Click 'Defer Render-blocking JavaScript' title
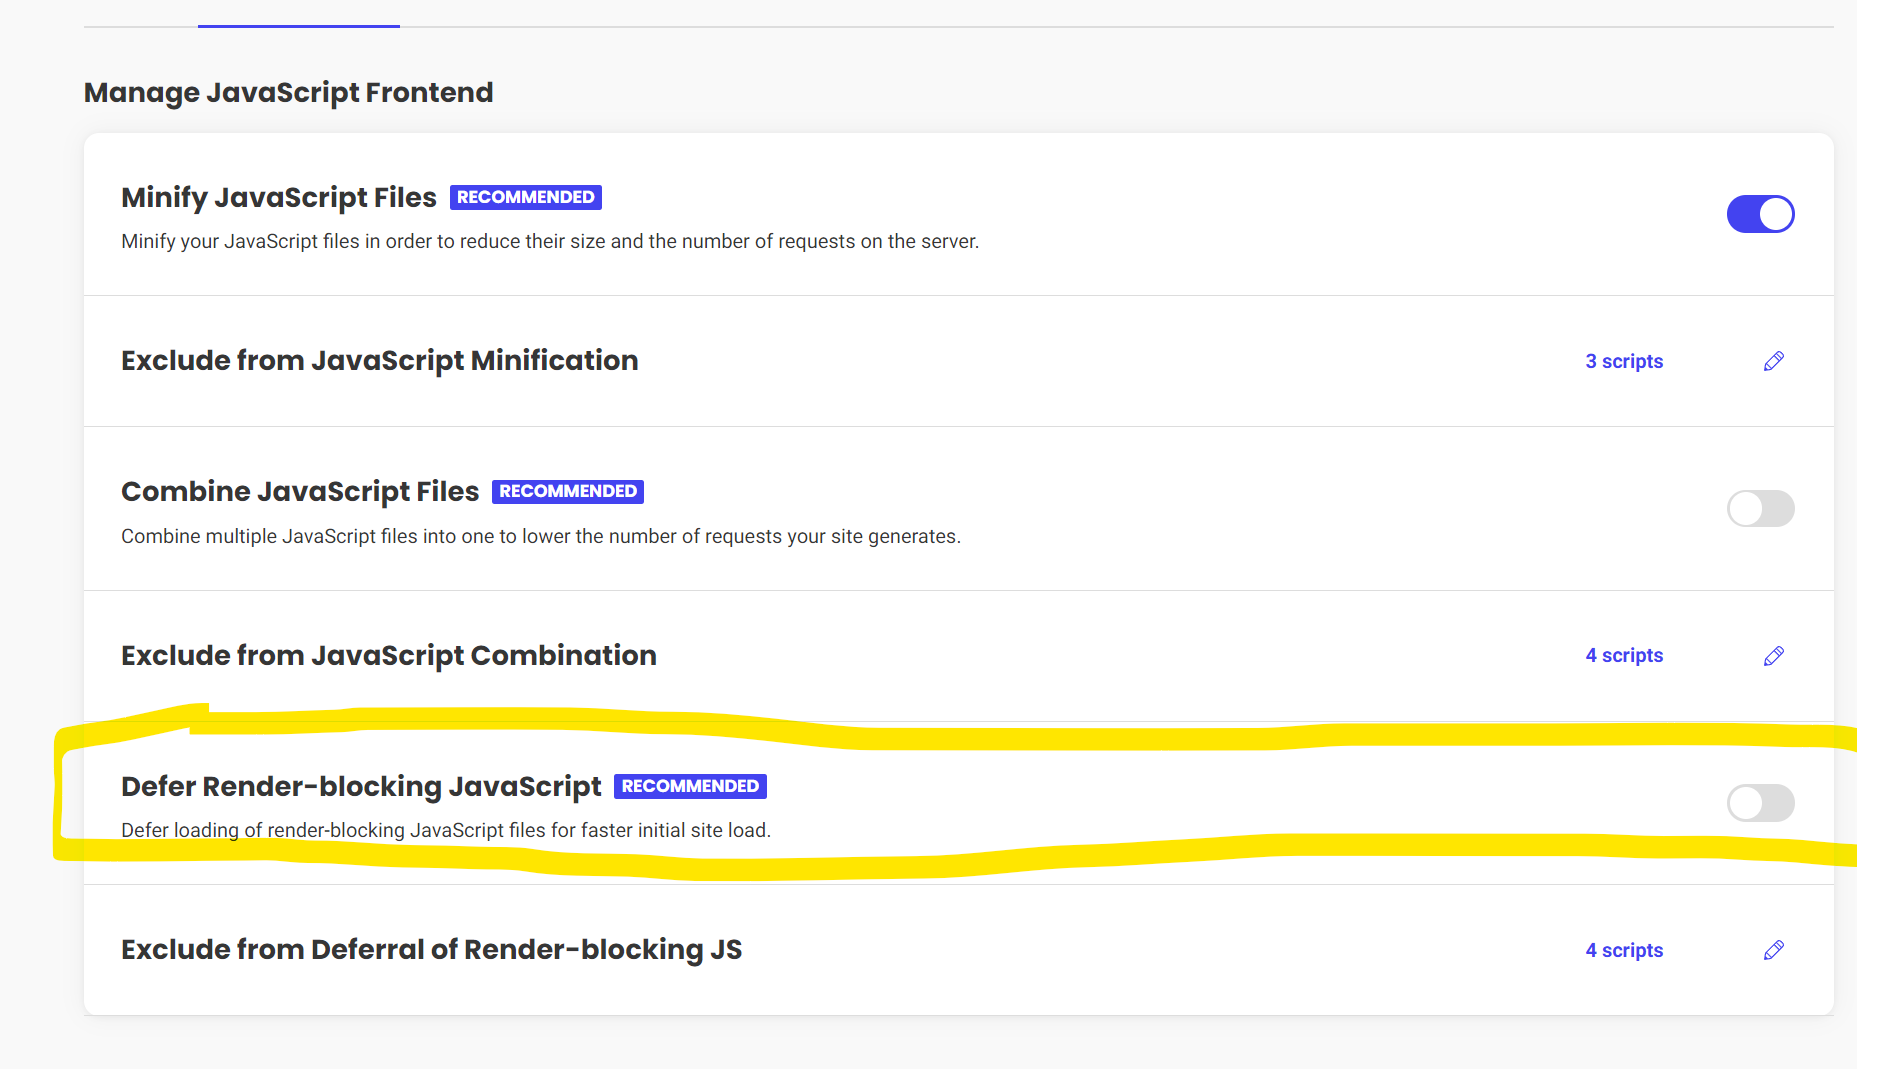The height and width of the screenshot is (1069, 1886). 361,786
